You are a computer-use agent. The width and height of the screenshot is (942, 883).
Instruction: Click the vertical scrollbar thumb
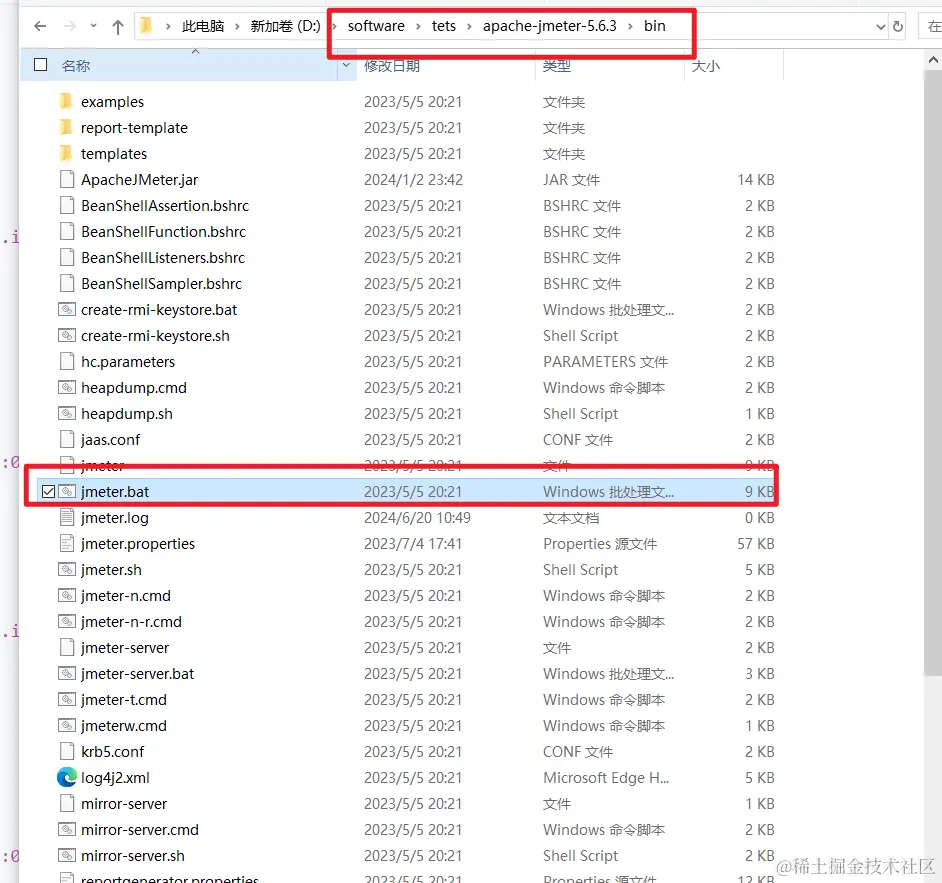[932, 372]
